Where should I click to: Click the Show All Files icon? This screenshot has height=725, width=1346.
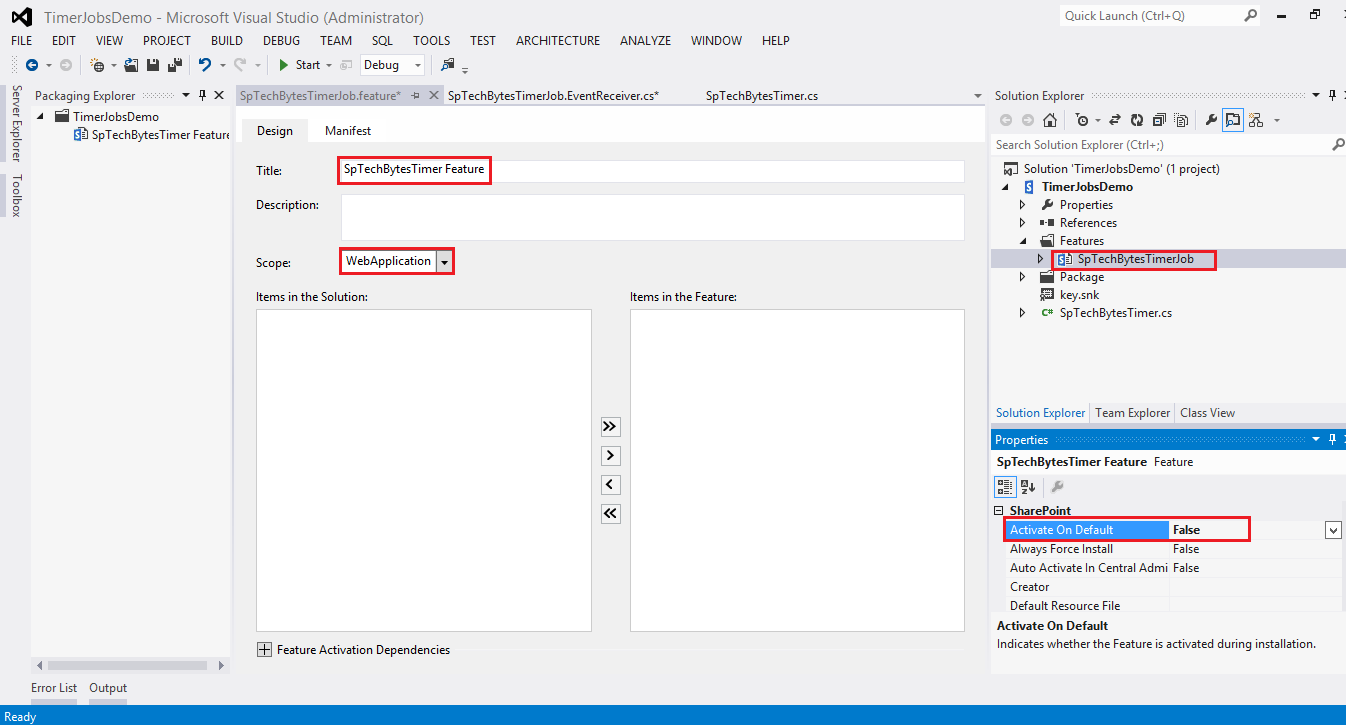1182,120
